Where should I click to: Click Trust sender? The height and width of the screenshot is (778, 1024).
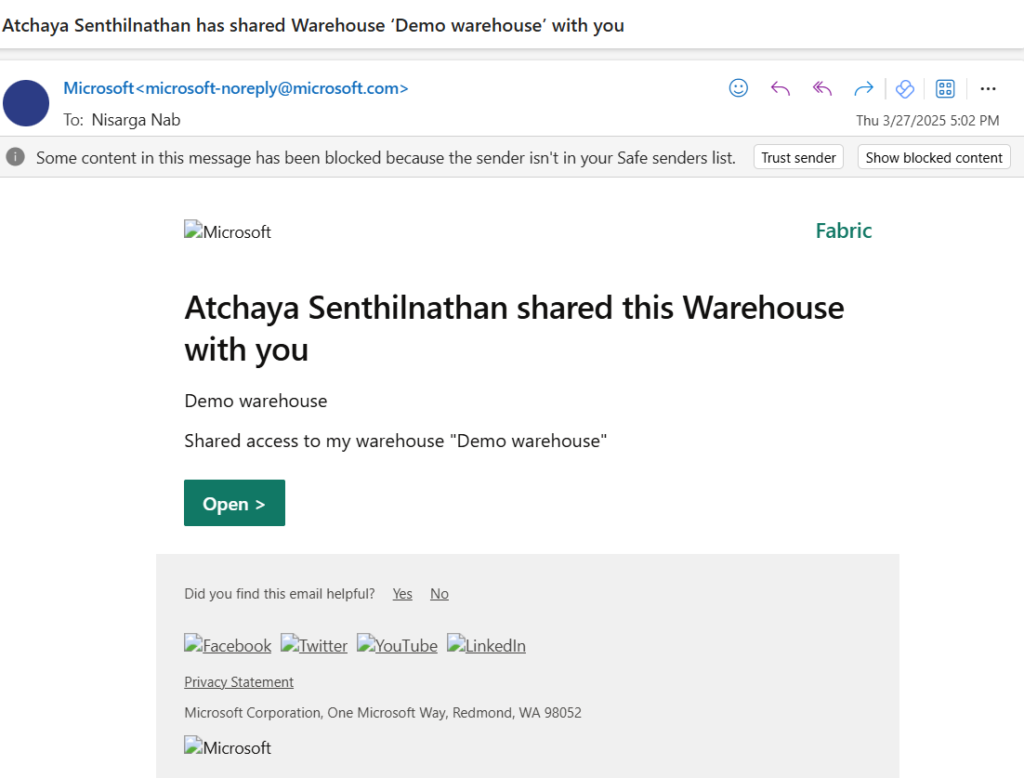tap(798, 157)
